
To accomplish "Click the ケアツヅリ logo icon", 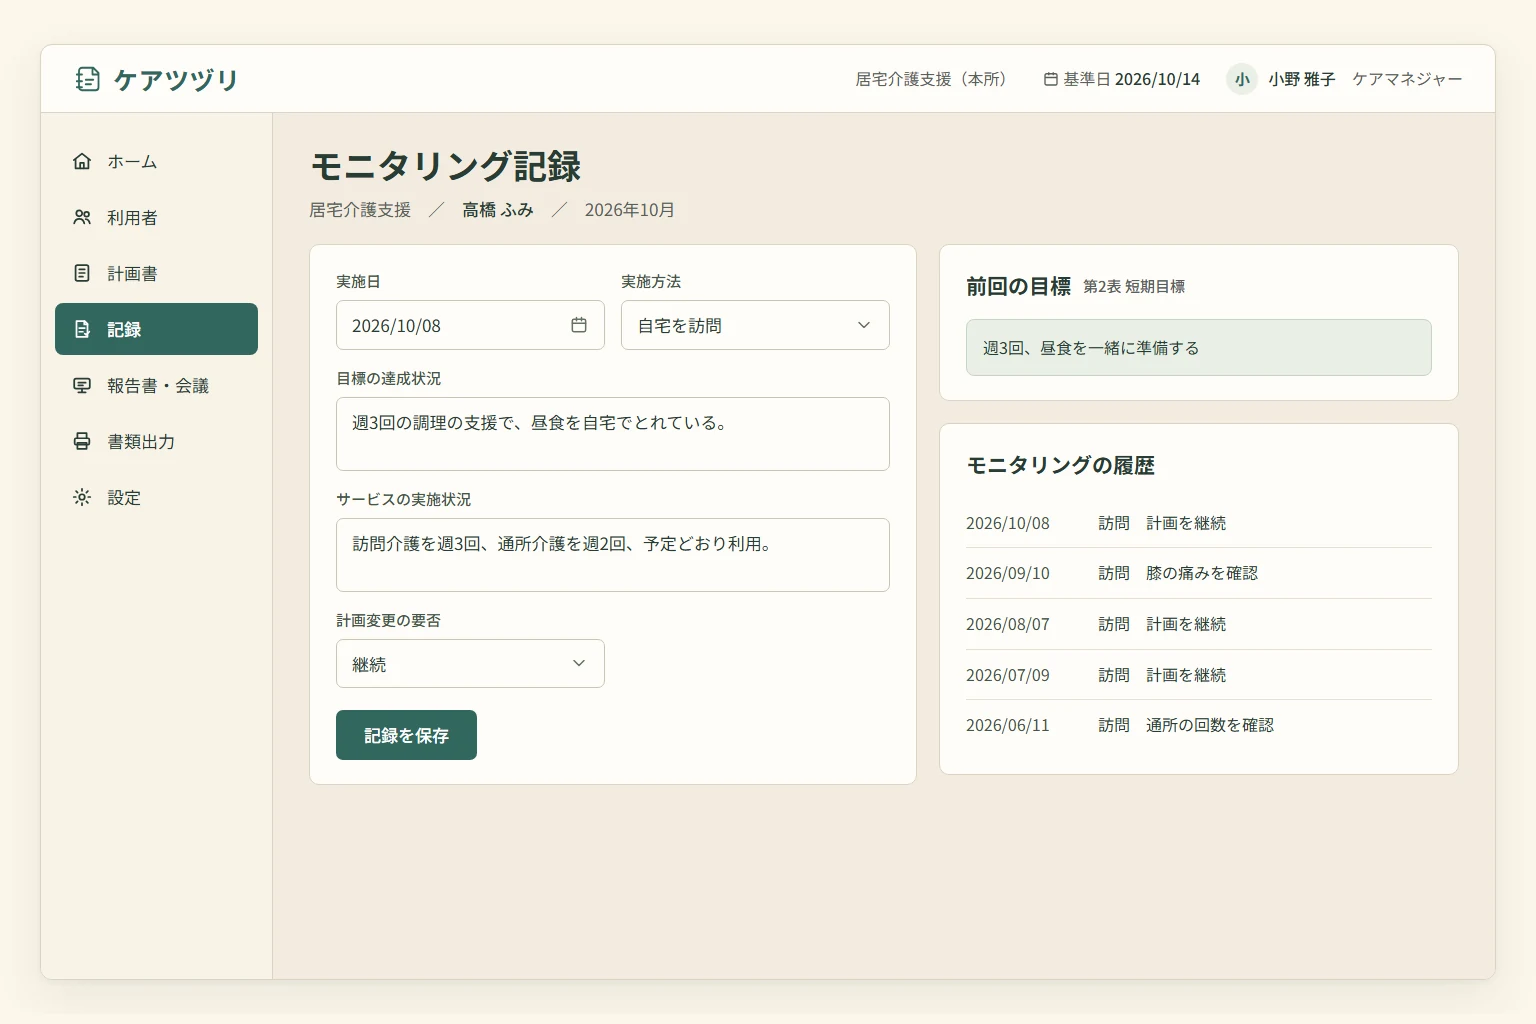I will pyautogui.click(x=88, y=79).
